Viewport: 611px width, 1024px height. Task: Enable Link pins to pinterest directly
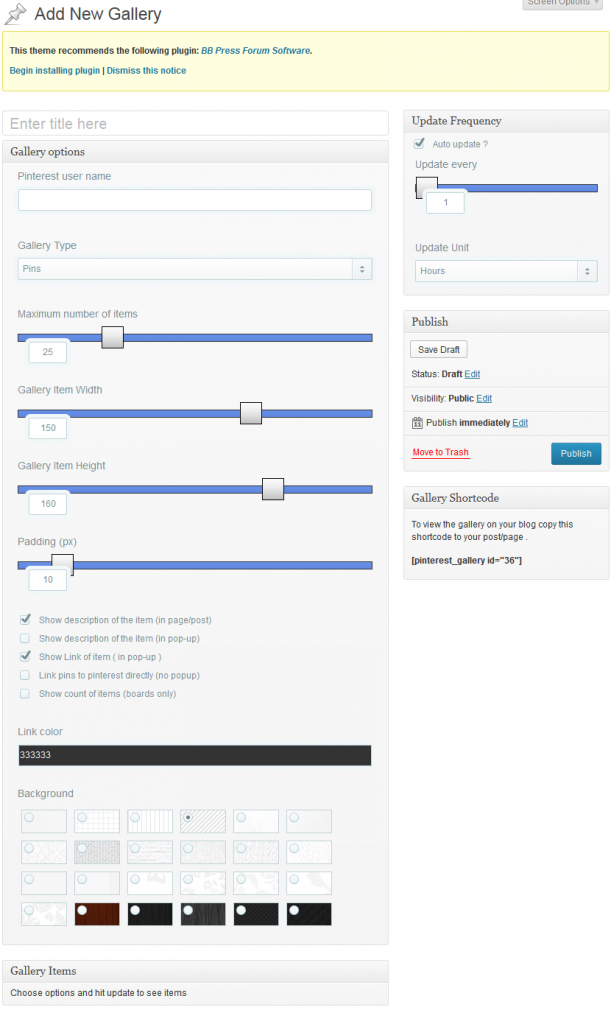[25, 675]
